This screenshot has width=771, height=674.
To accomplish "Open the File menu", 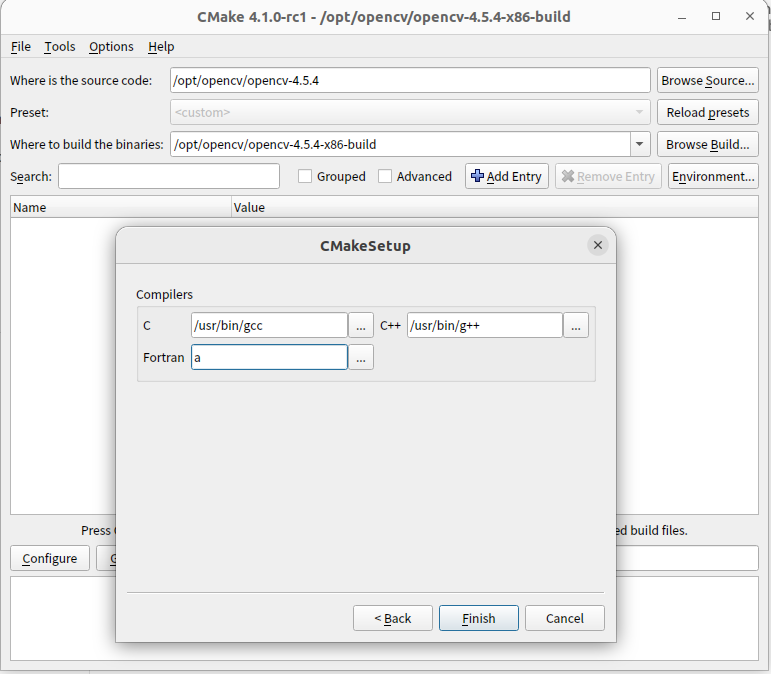I will [x=21, y=47].
